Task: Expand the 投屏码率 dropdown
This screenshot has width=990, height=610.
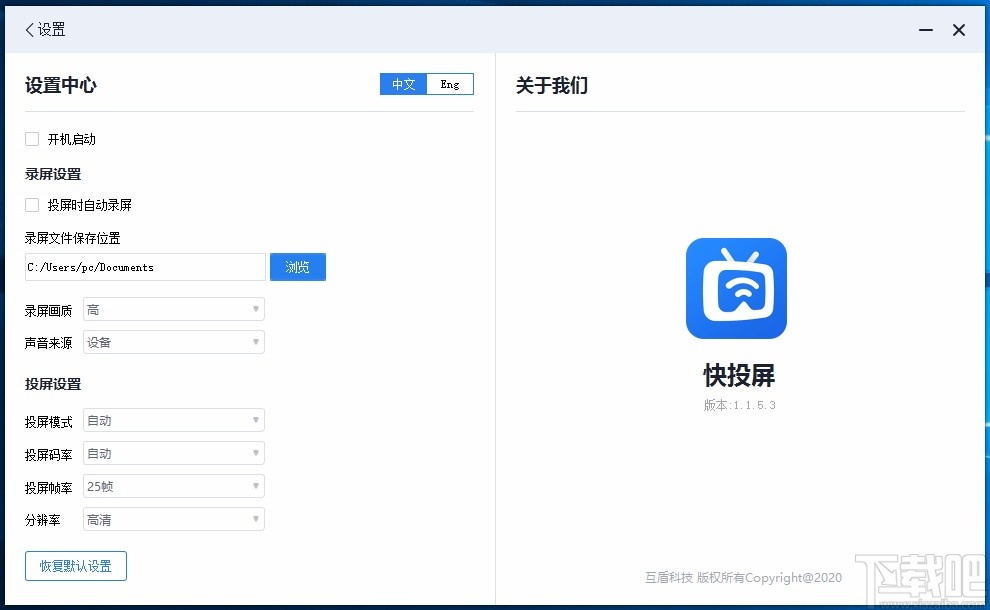Action: click(x=174, y=453)
